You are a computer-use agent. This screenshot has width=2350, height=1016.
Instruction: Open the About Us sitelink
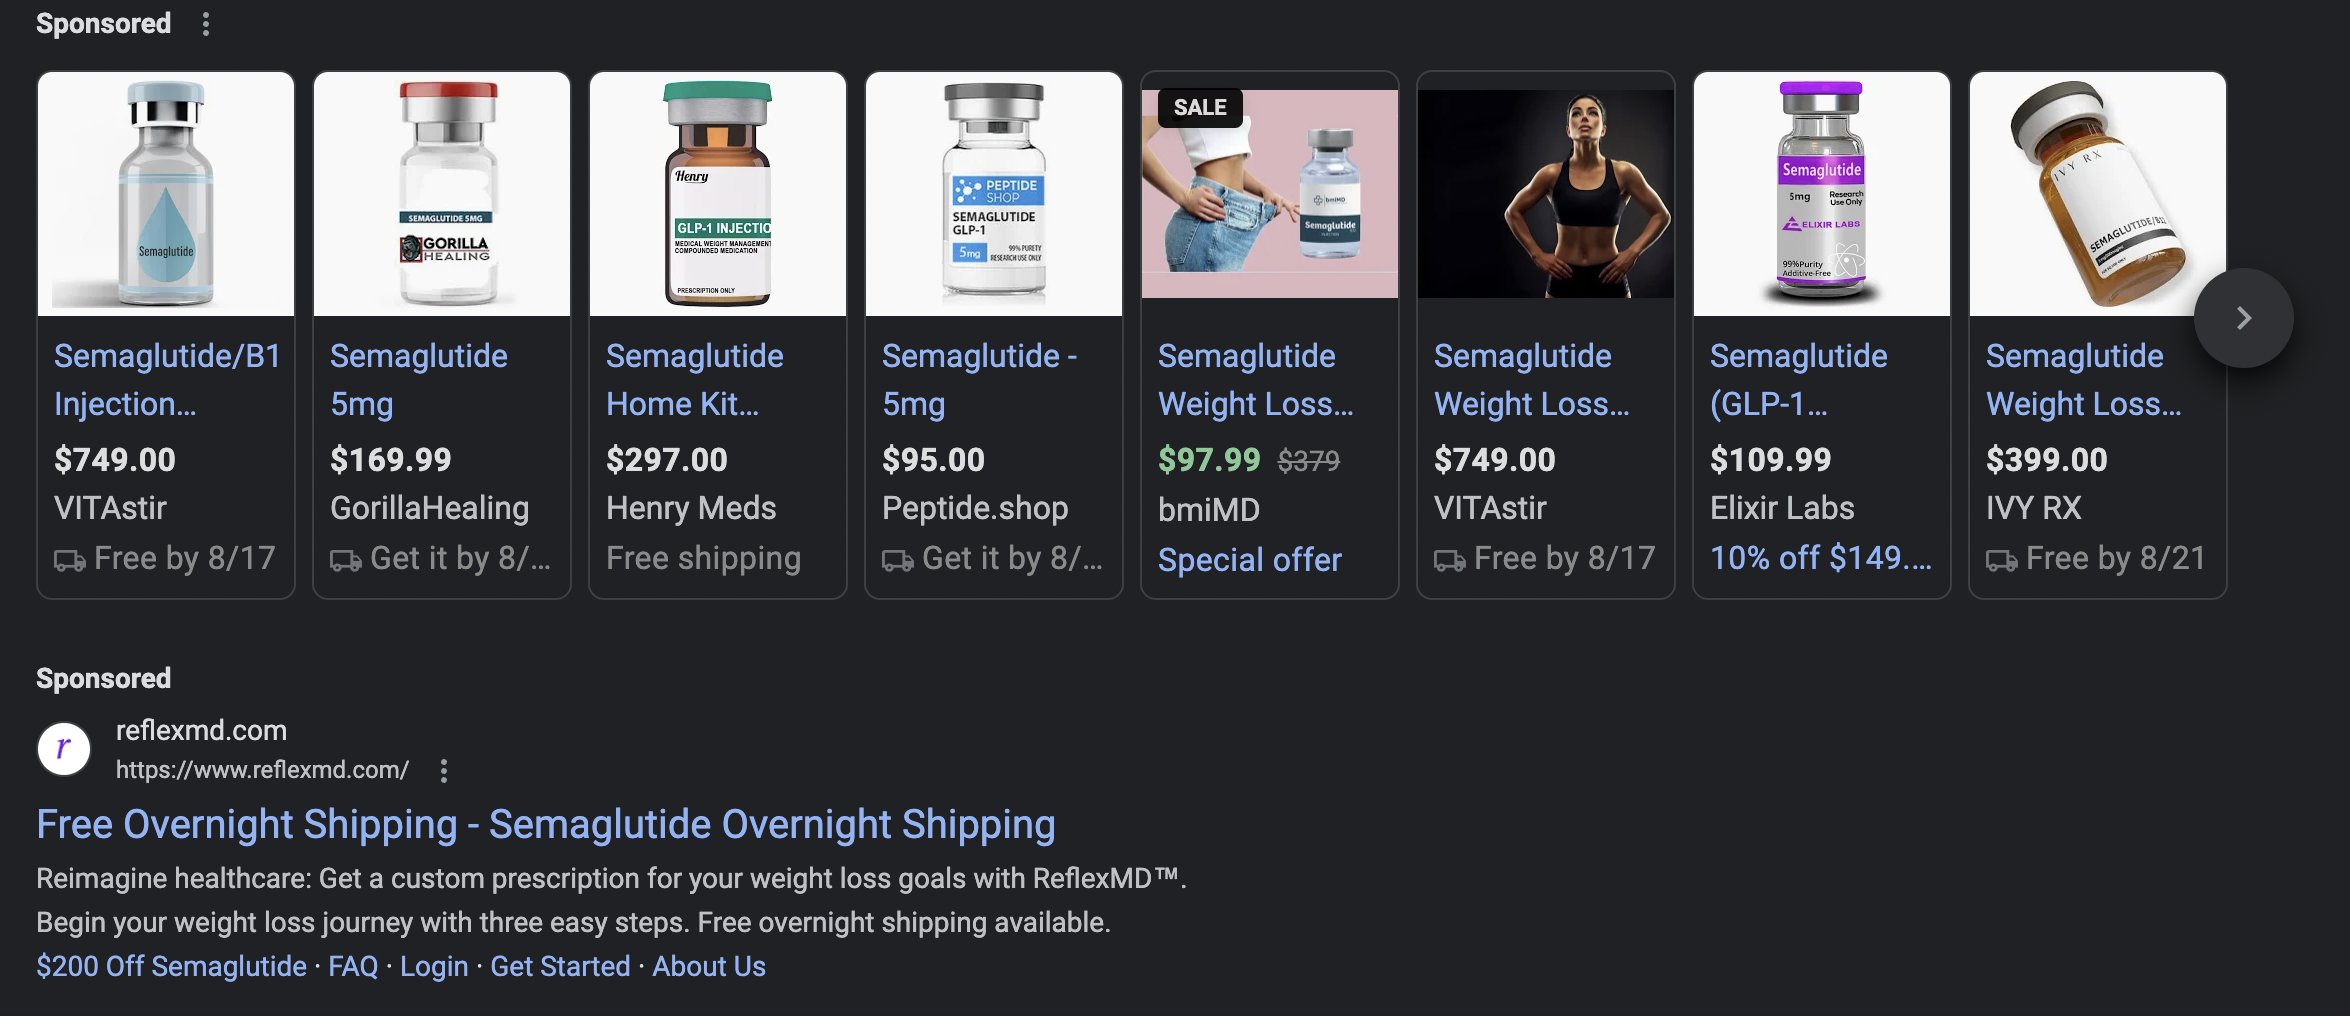click(709, 966)
